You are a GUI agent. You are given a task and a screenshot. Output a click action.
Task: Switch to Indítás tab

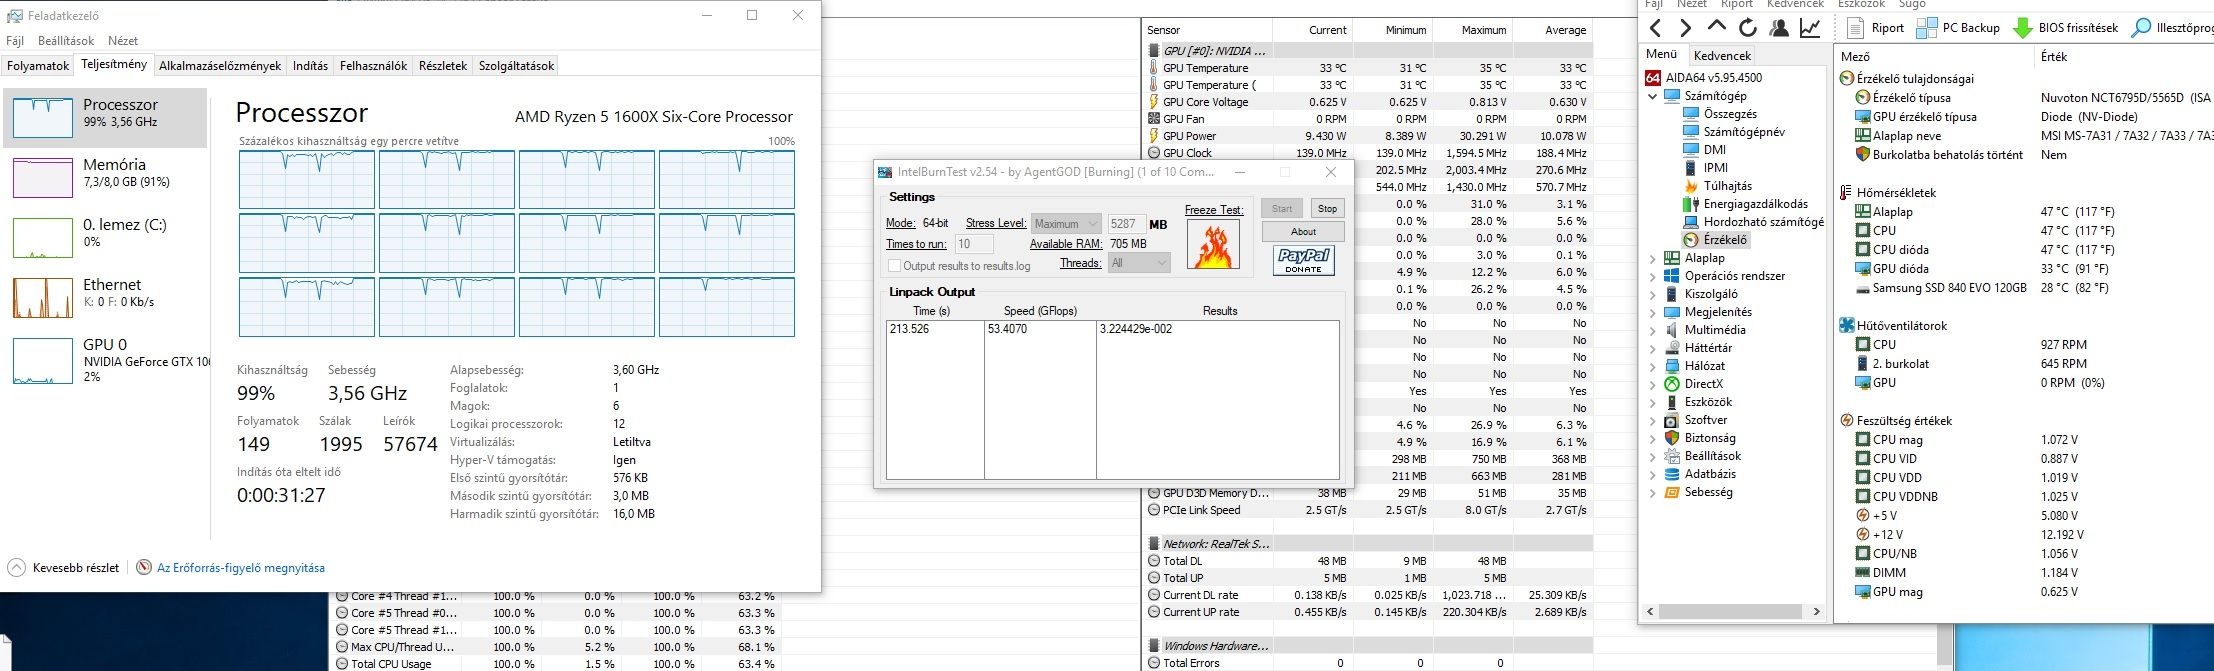click(x=310, y=66)
